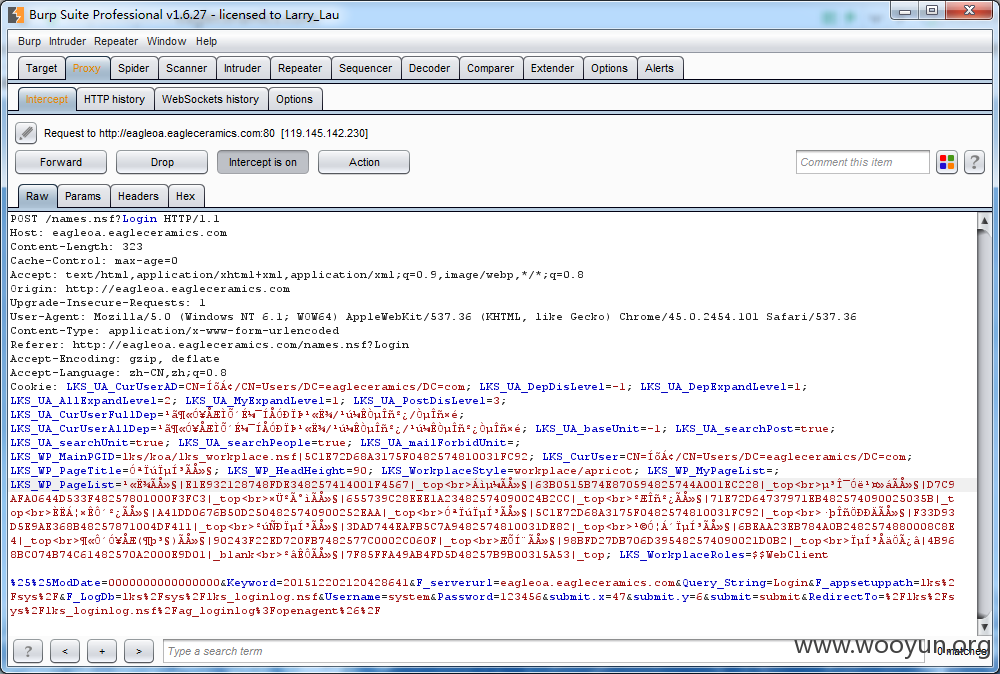Switch to the Headers view tab
Image resolution: width=1000 pixels, height=674 pixels.
point(138,196)
